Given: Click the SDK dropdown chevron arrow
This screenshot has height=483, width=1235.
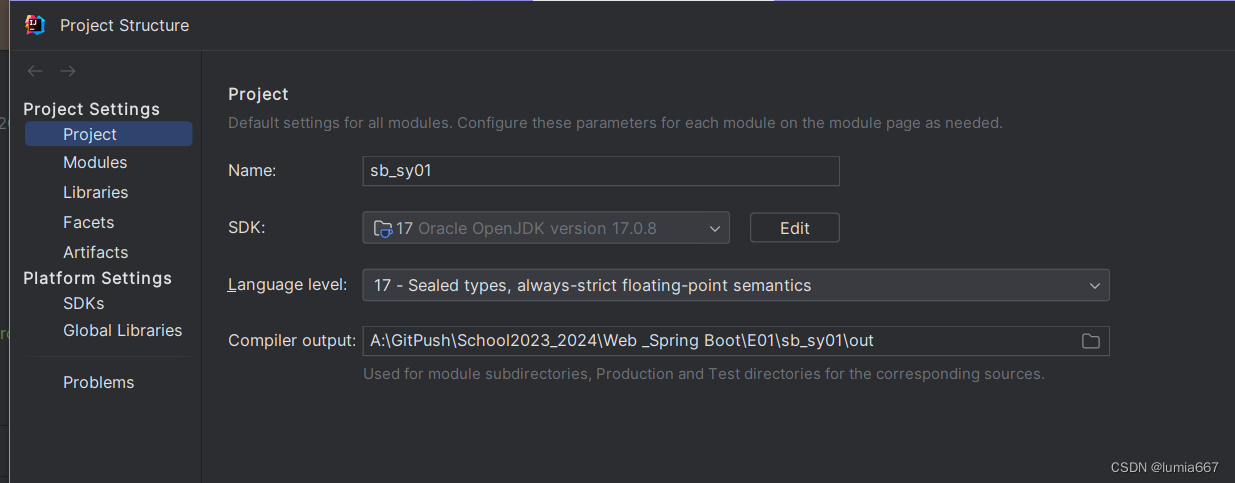Looking at the screenshot, I should click(x=714, y=229).
